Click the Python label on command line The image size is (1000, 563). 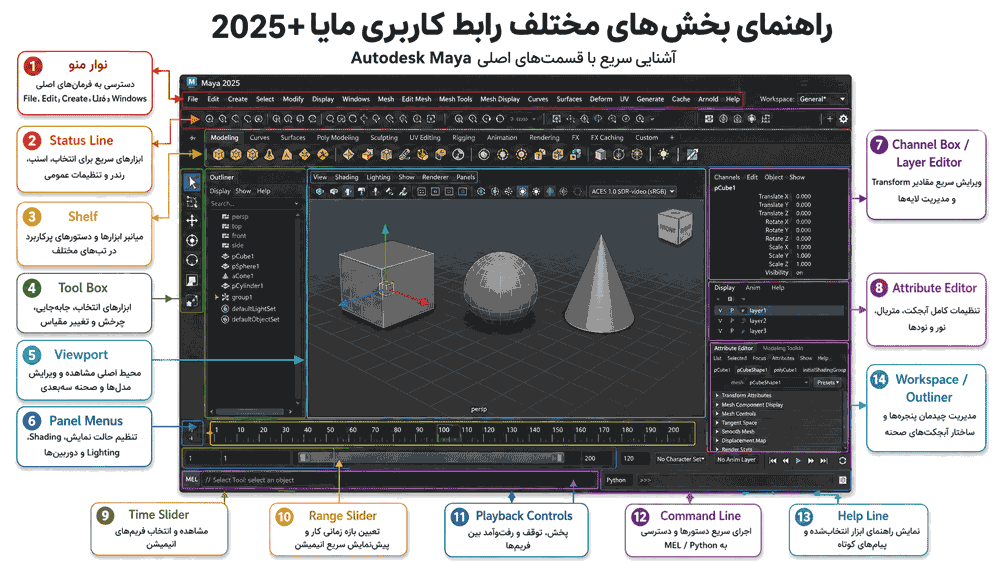click(616, 480)
